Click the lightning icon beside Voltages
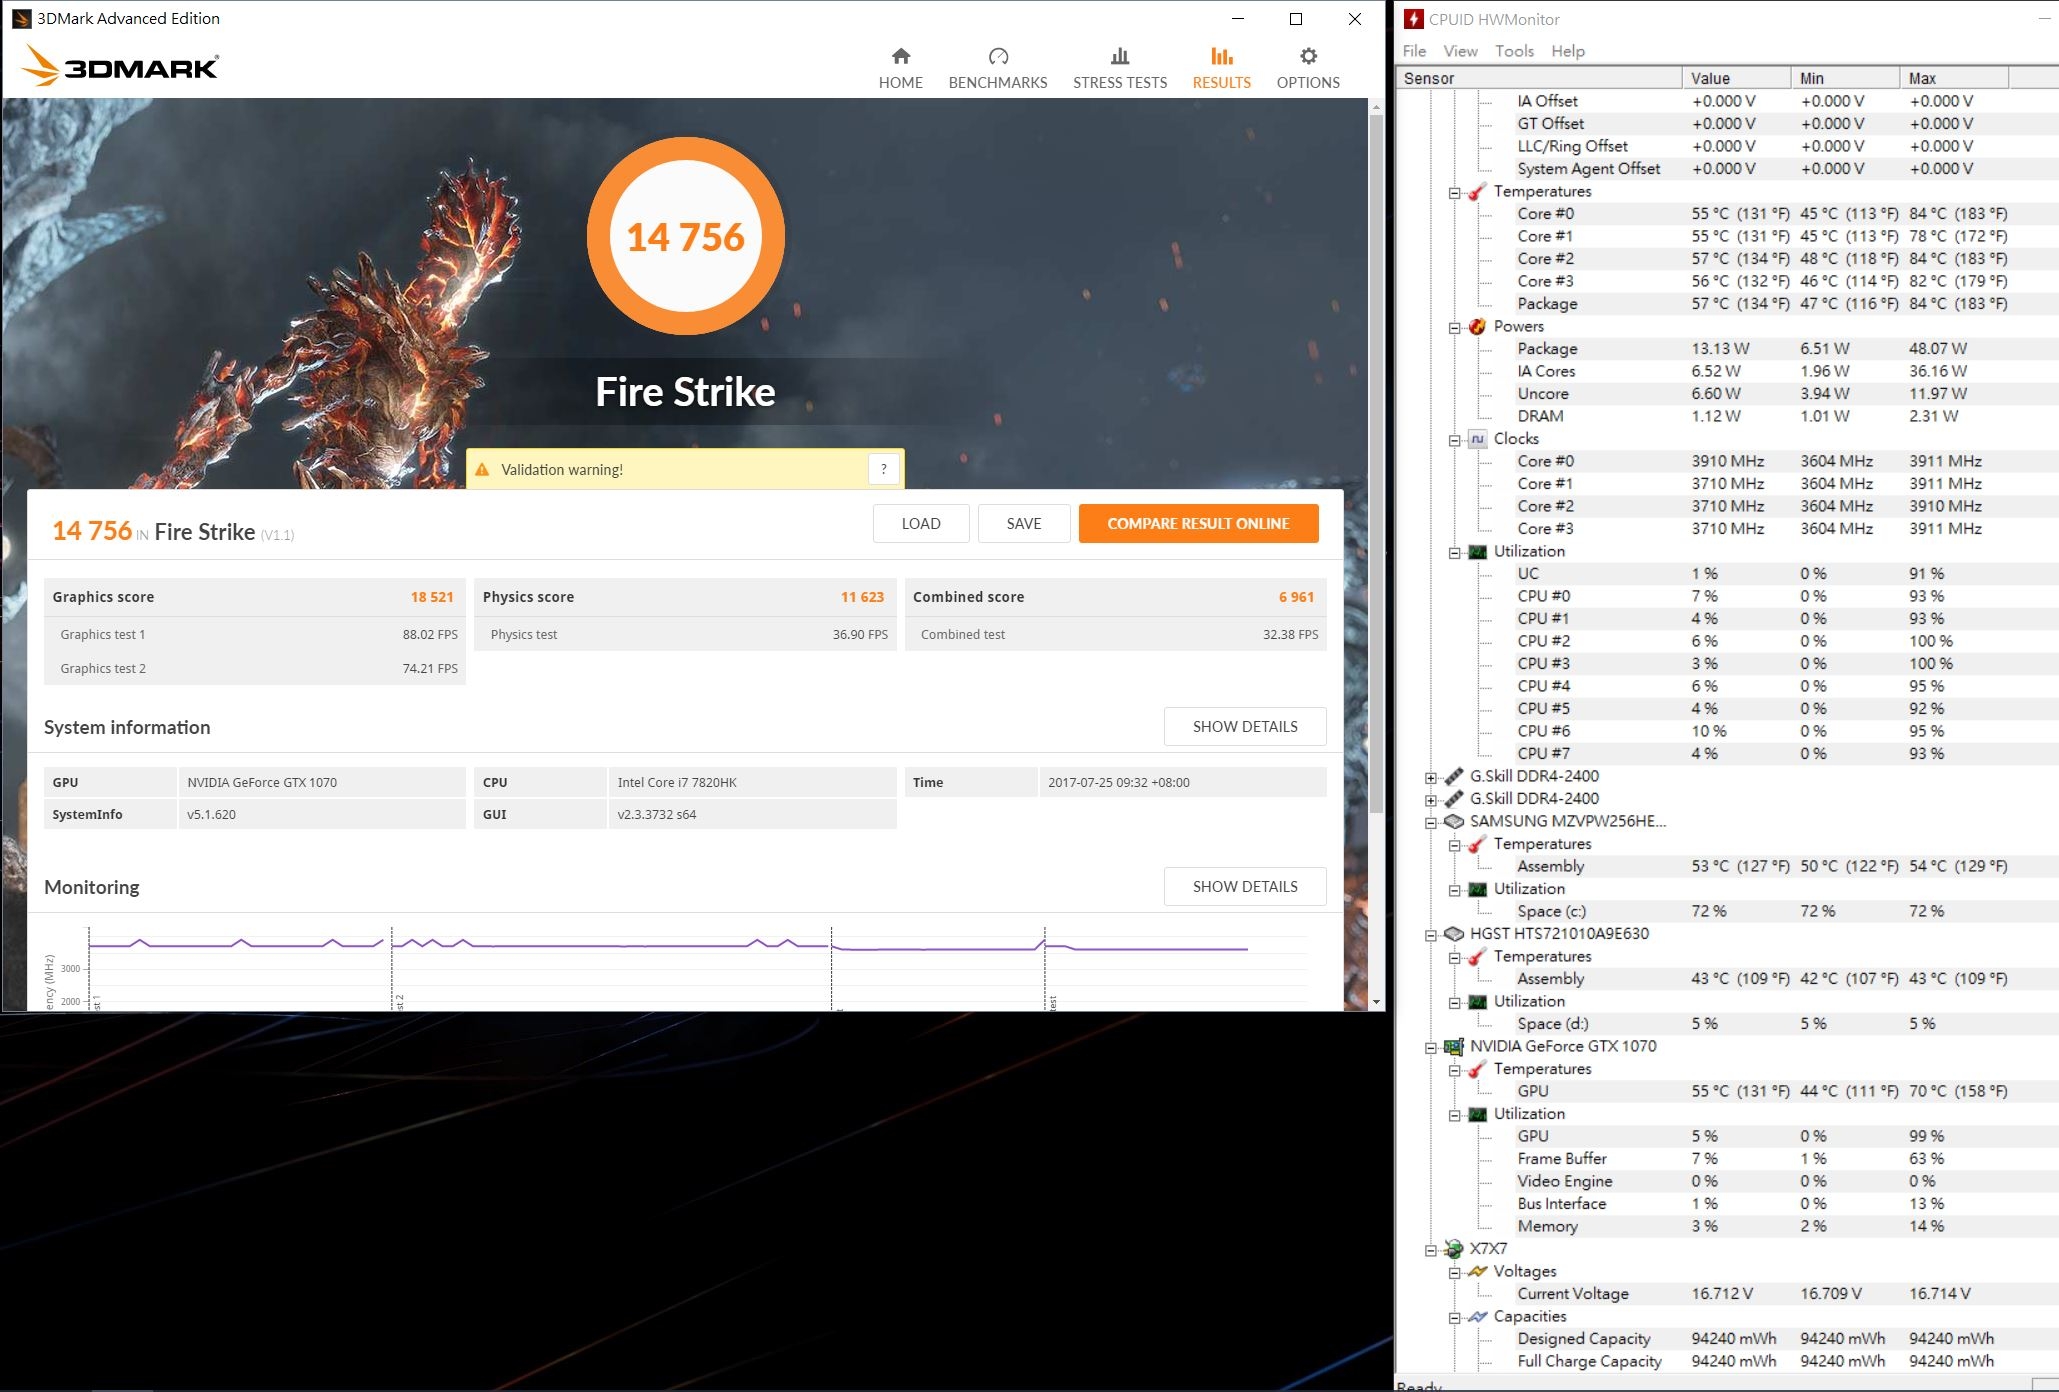The height and width of the screenshot is (1392, 2059). [x=1477, y=1271]
